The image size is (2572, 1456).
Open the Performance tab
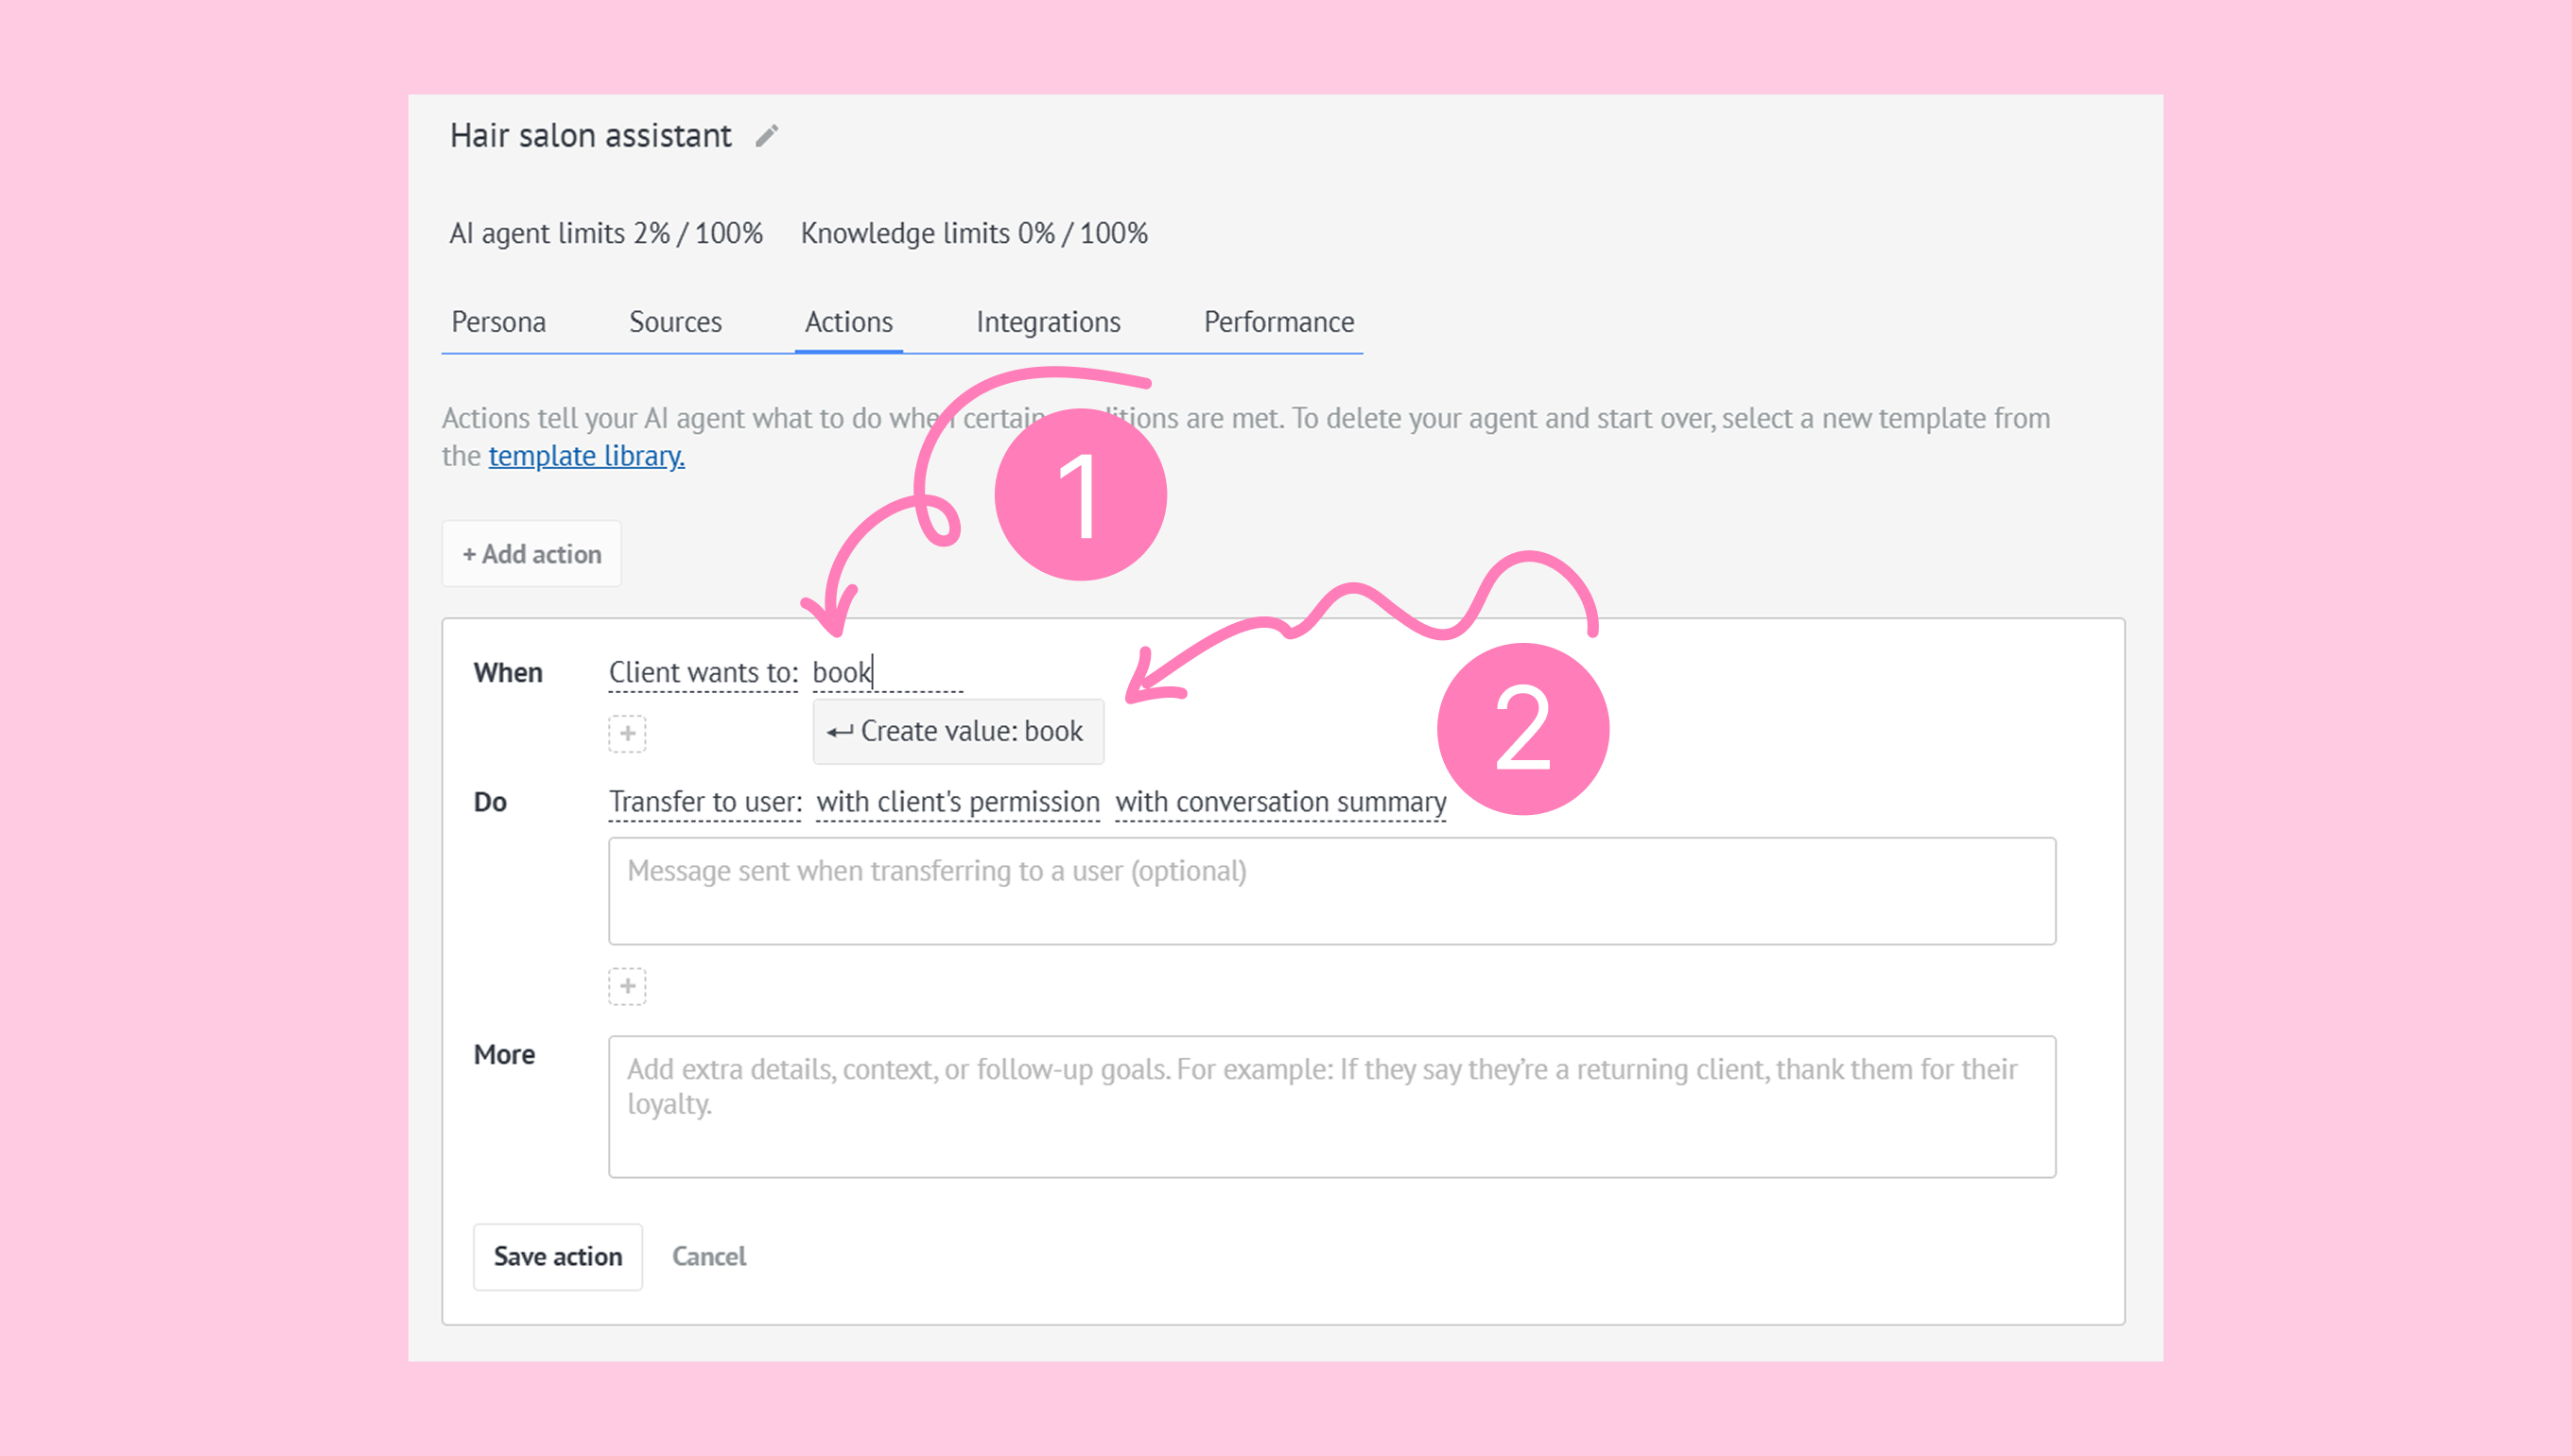pos(1278,322)
